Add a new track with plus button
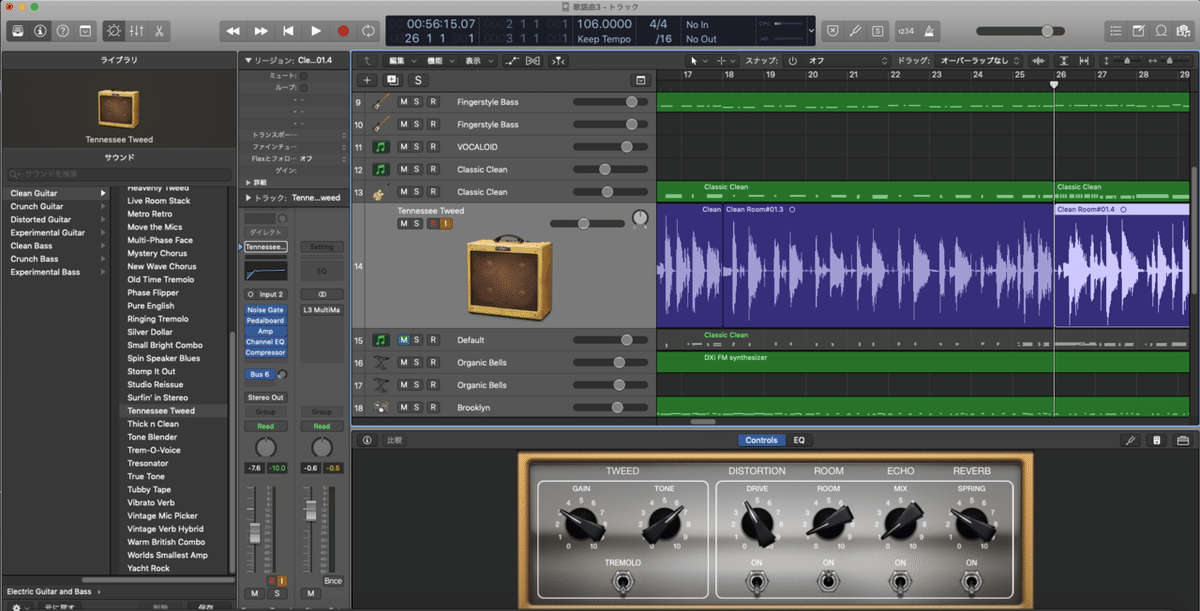This screenshot has height=611, width=1200. tap(367, 80)
